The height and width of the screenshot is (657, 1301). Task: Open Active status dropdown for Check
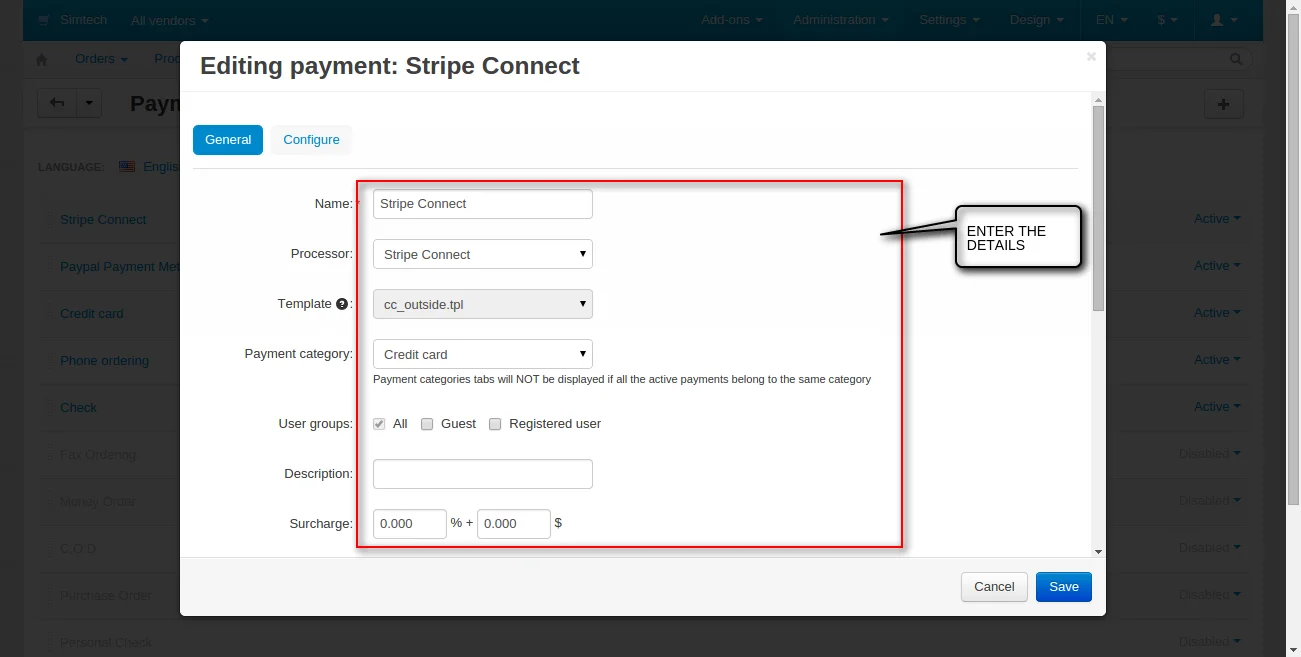(1217, 407)
